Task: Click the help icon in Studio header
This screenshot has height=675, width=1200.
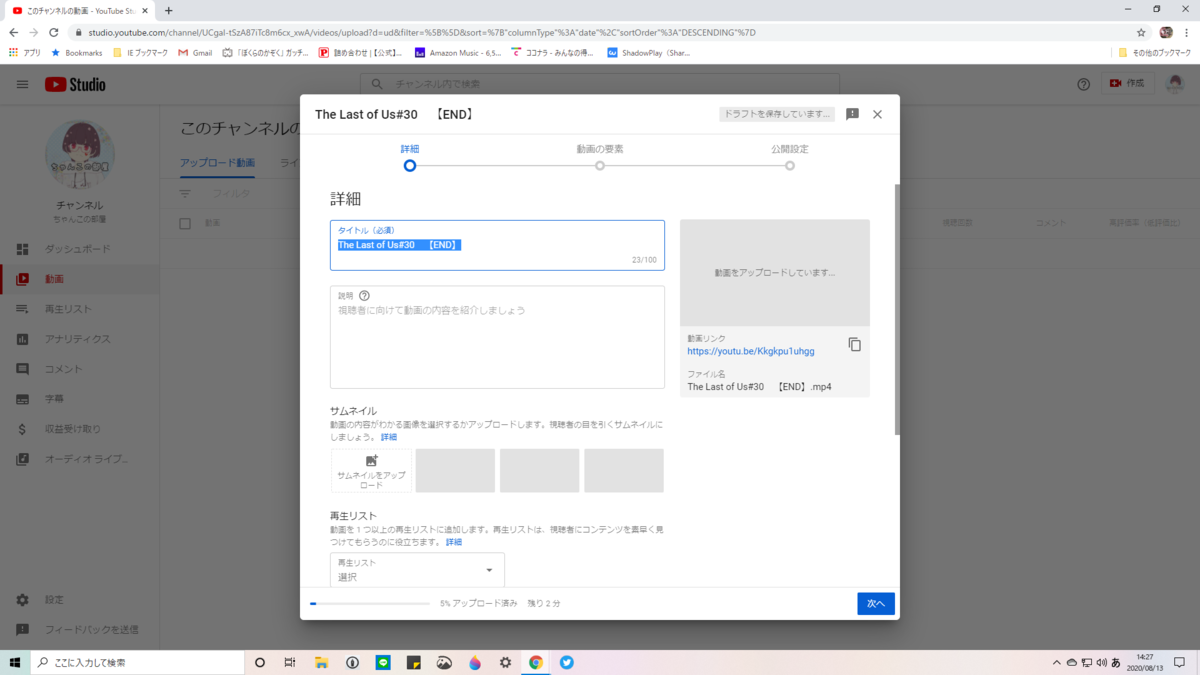Action: (x=1084, y=84)
